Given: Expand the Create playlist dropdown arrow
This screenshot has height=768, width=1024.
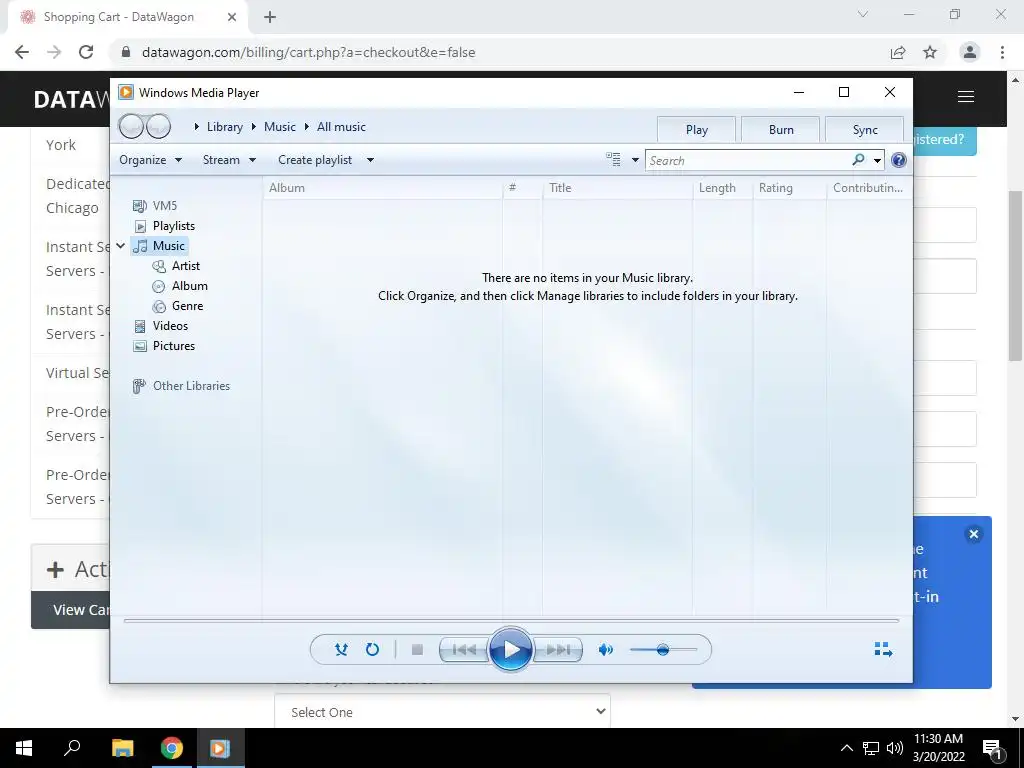Looking at the screenshot, I should click(370, 160).
